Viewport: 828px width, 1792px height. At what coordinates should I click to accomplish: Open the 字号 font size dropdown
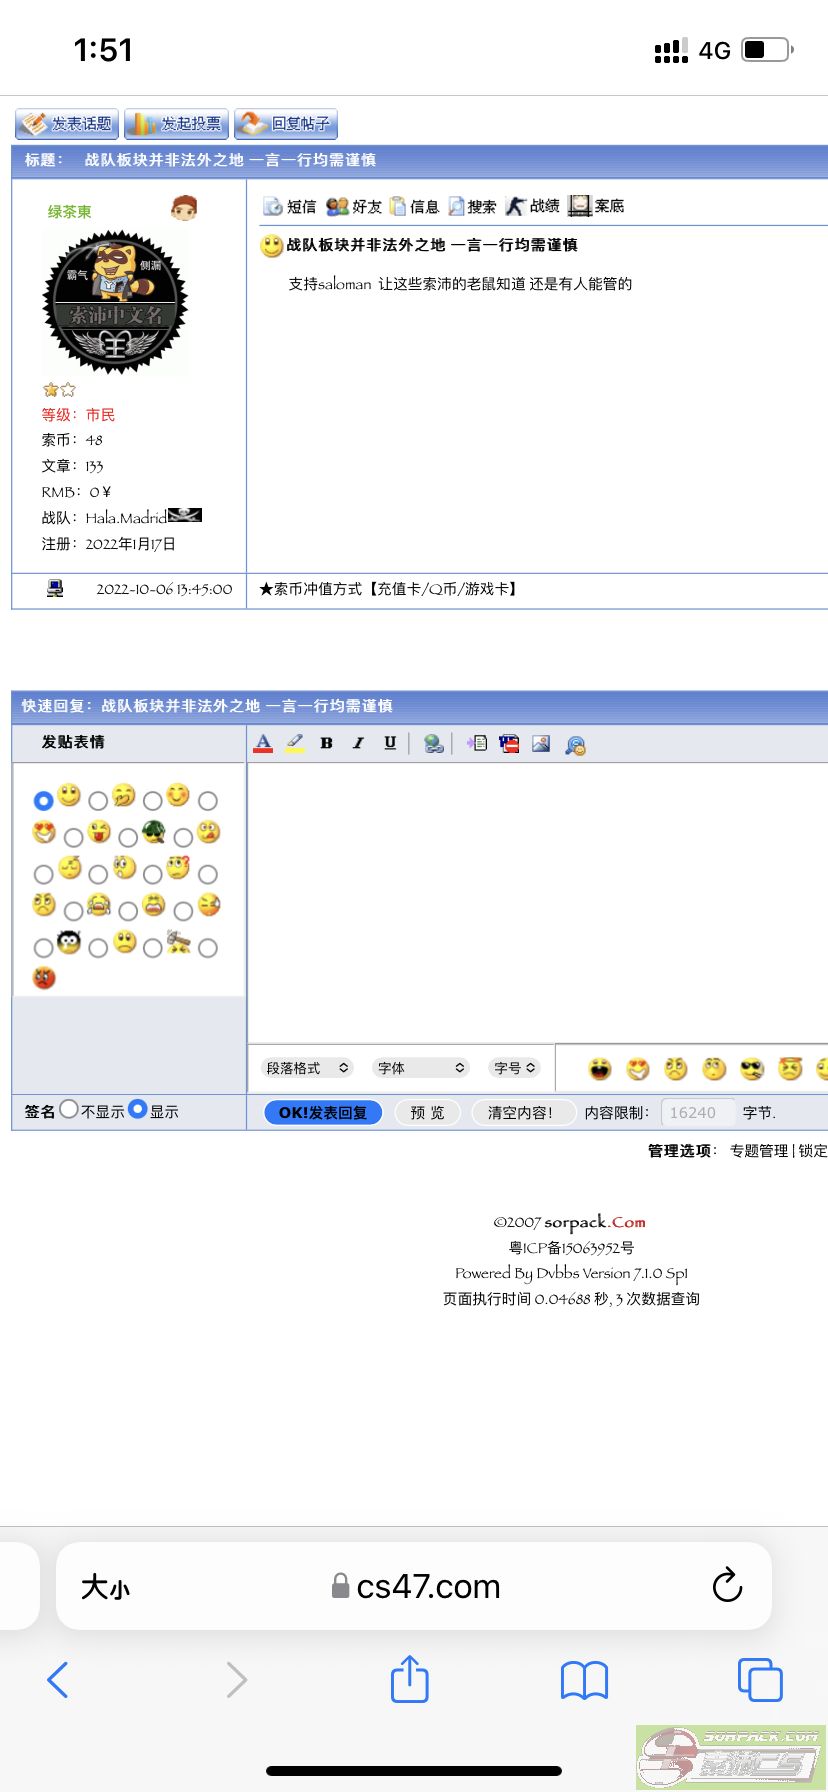[x=514, y=1068]
